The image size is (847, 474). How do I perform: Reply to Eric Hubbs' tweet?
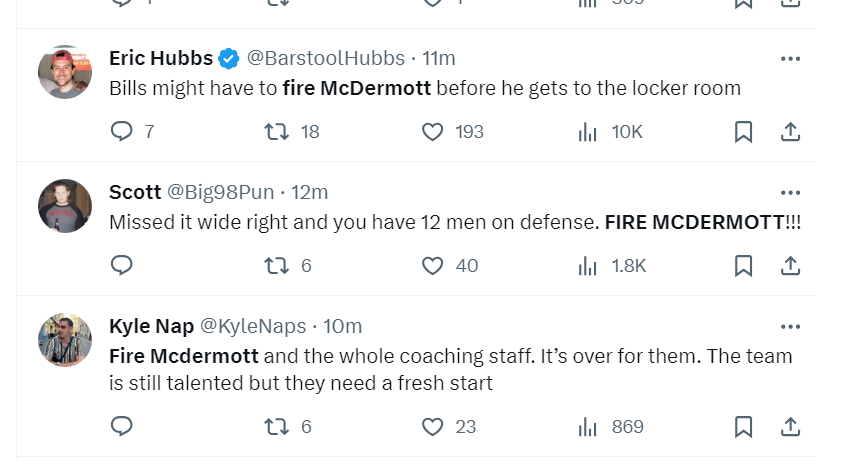(x=121, y=132)
